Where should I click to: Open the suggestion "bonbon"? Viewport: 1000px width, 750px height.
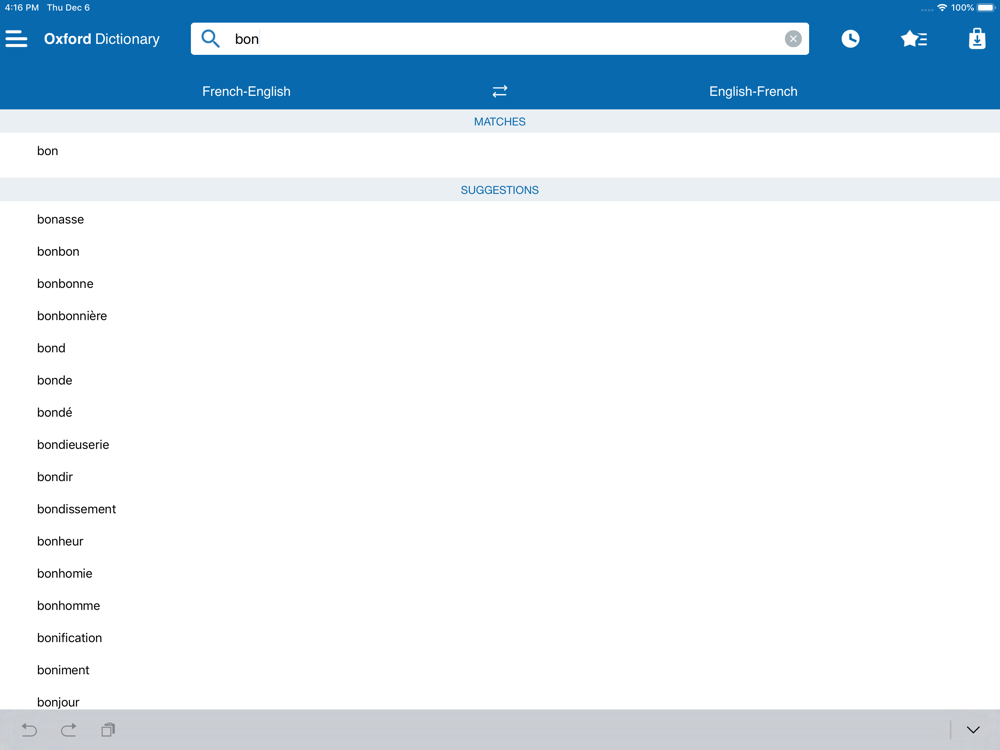(x=500, y=251)
